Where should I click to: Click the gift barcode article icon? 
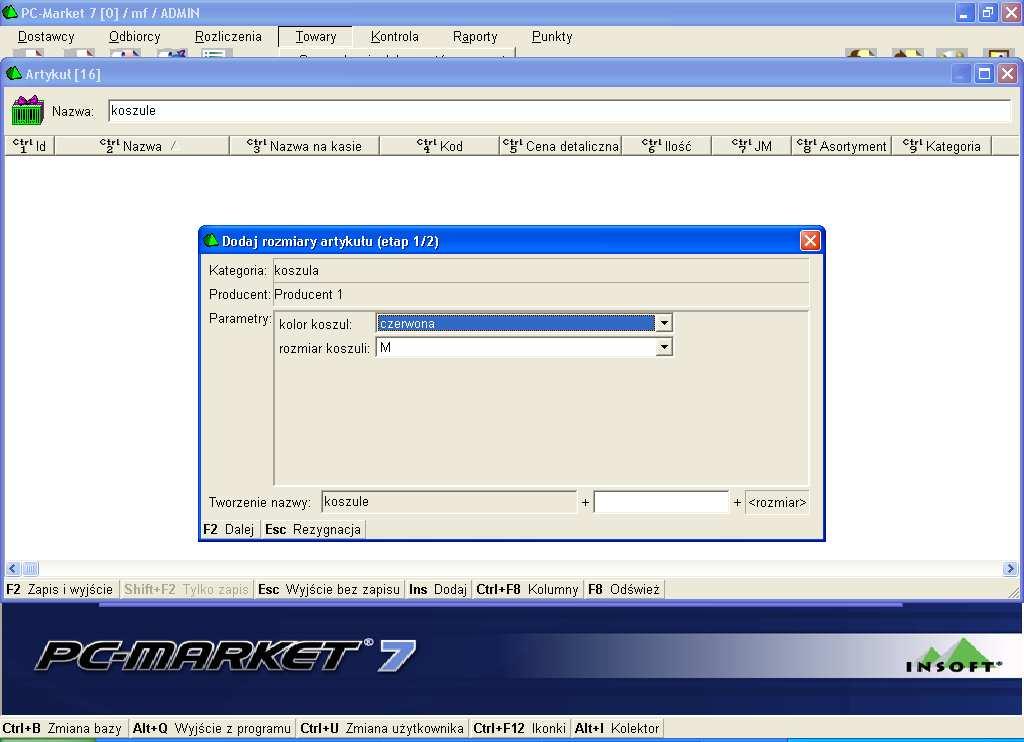pyautogui.click(x=27, y=110)
